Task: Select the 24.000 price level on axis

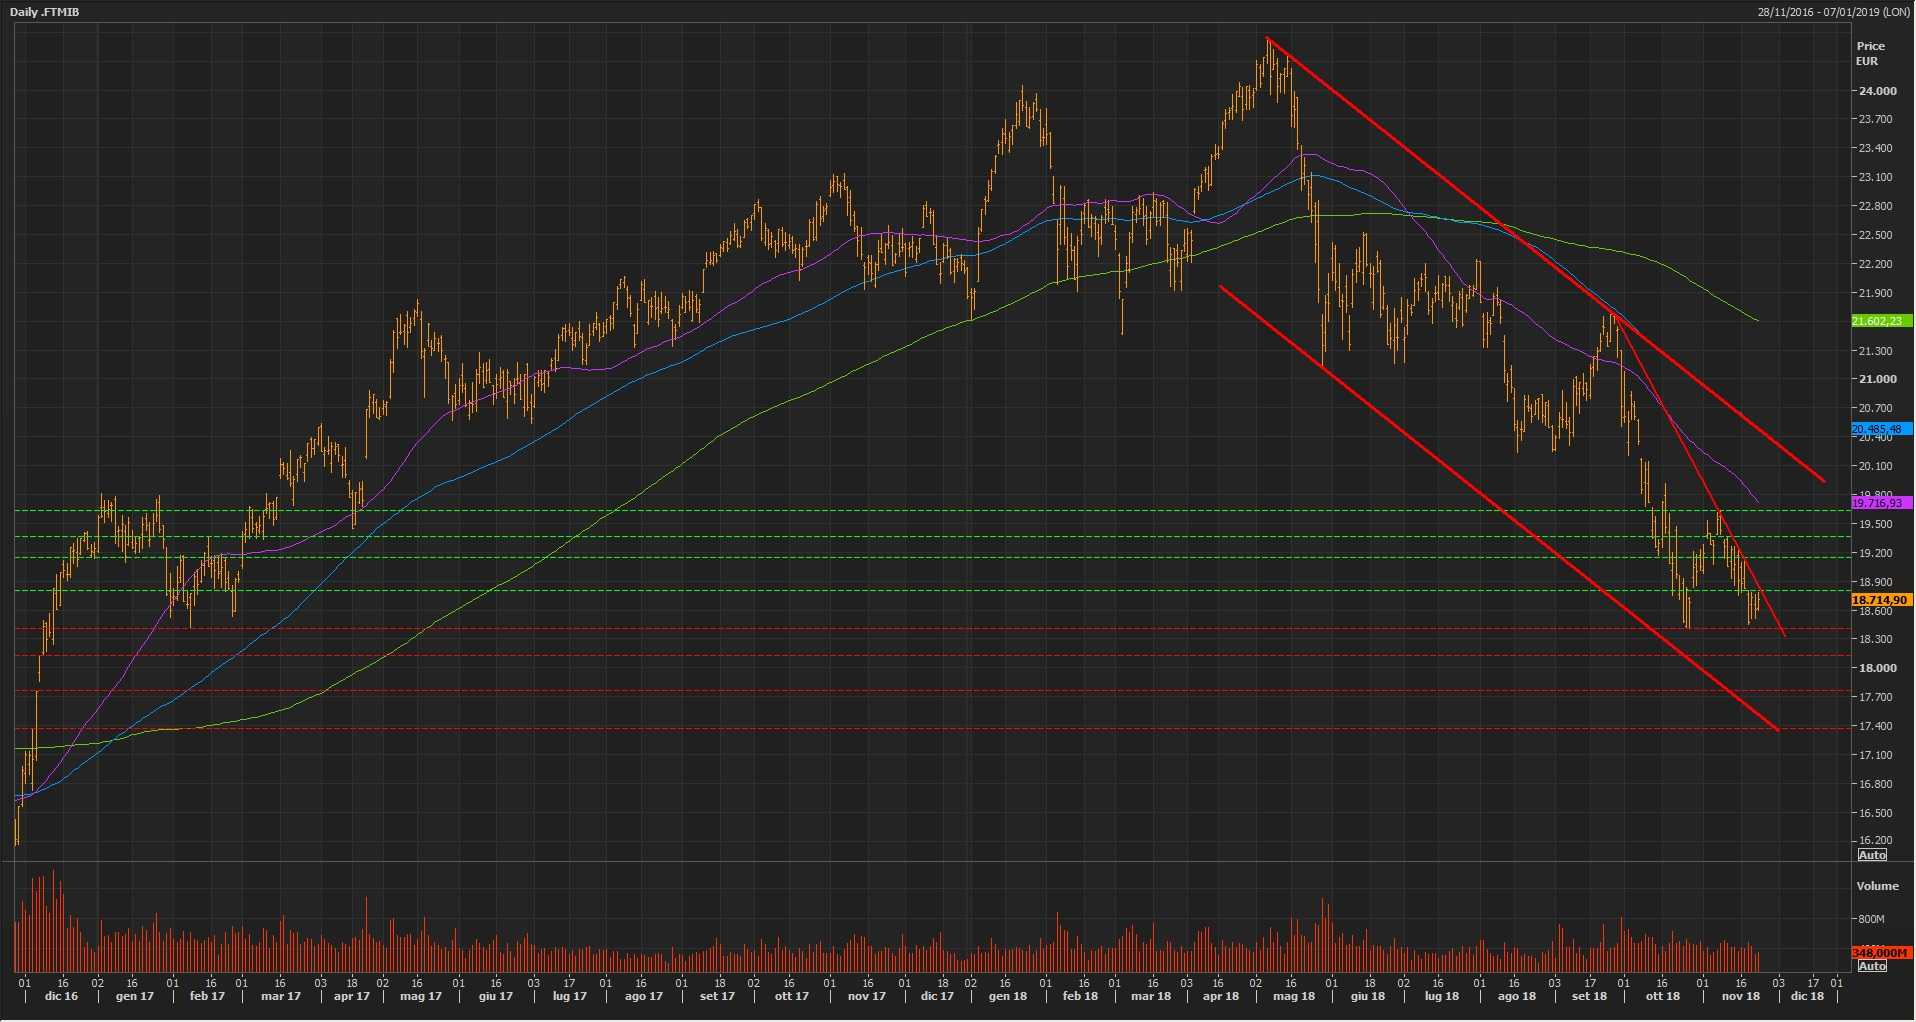Action: 1876,91
